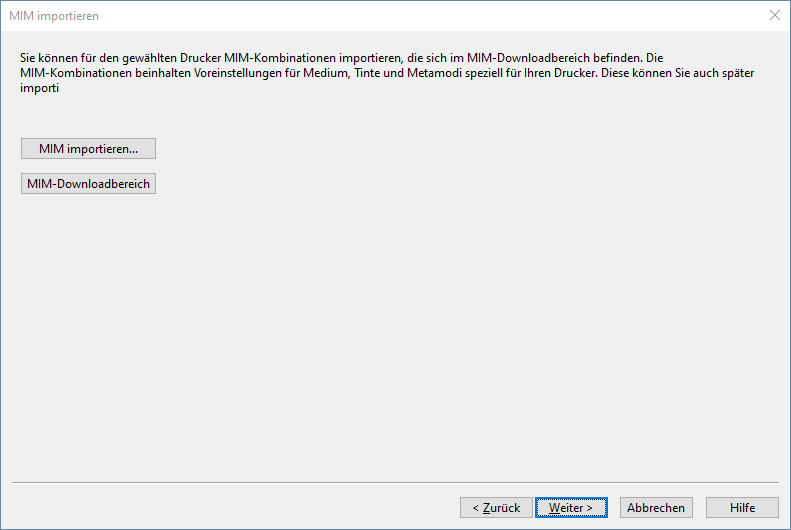This screenshot has height=530, width=791.
Task: Advance to the next wizard step
Action: [571, 507]
